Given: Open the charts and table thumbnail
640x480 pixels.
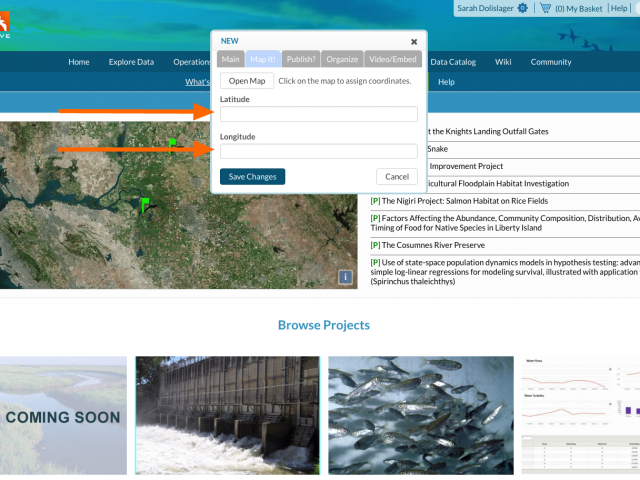Looking at the screenshot, I should pyautogui.click(x=581, y=415).
